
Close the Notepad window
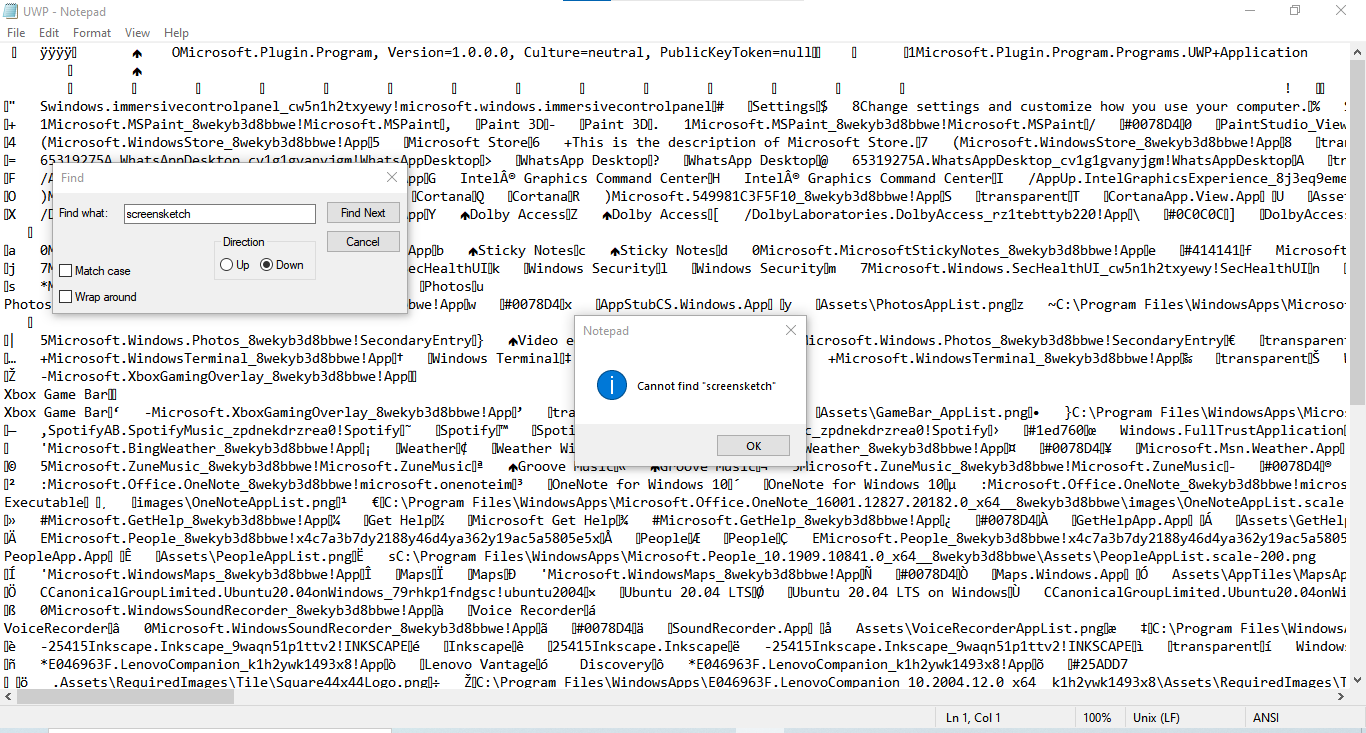(x=1342, y=10)
